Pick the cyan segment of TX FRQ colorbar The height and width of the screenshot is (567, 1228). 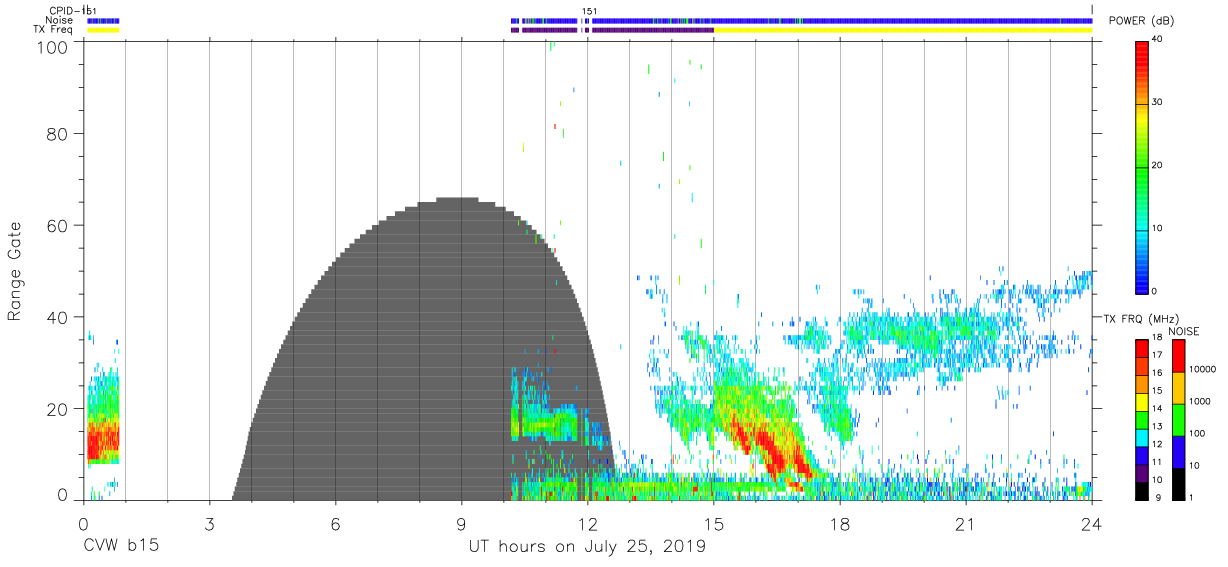click(x=1141, y=436)
